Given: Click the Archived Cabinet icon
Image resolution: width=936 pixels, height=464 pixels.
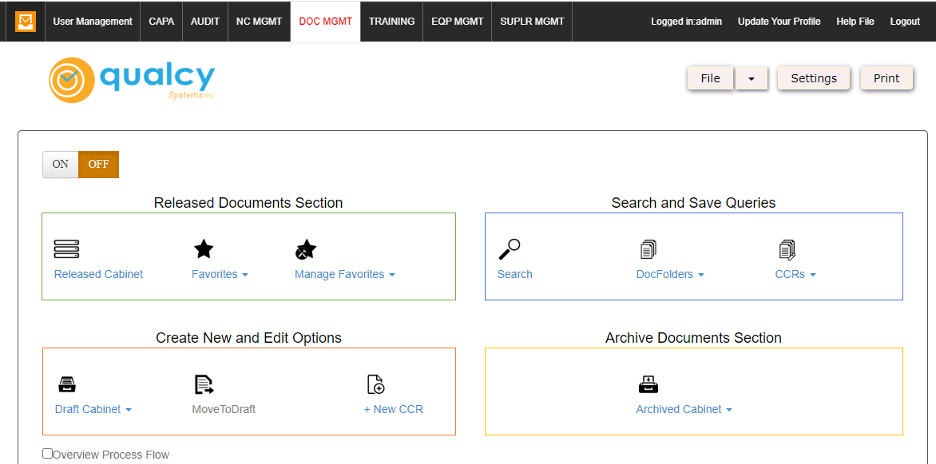Looking at the screenshot, I should coord(648,384).
